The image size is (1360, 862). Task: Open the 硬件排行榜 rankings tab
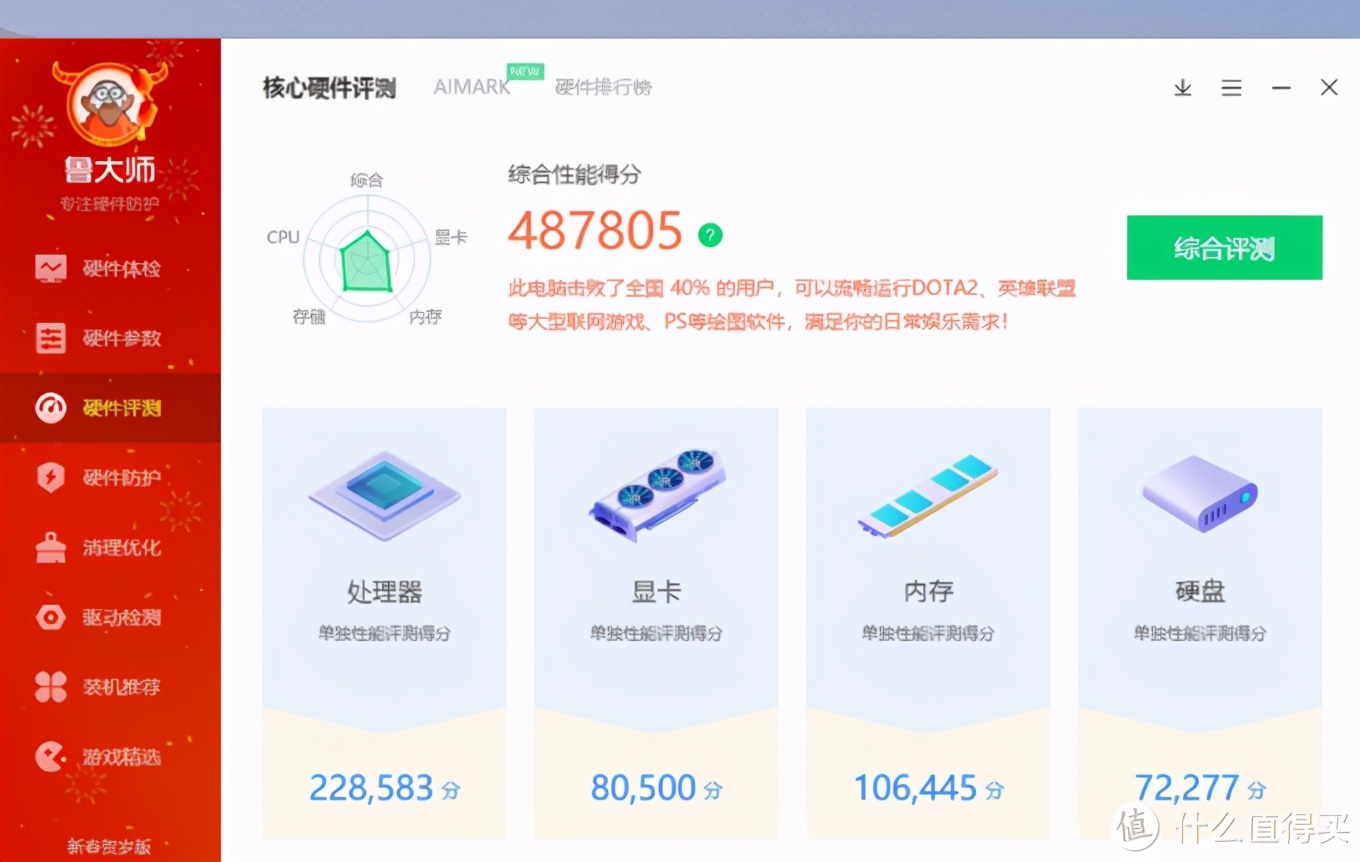pos(603,88)
